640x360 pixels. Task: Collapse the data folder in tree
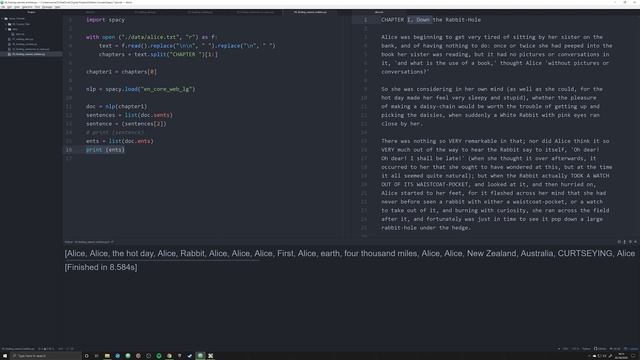[x=15, y=29]
